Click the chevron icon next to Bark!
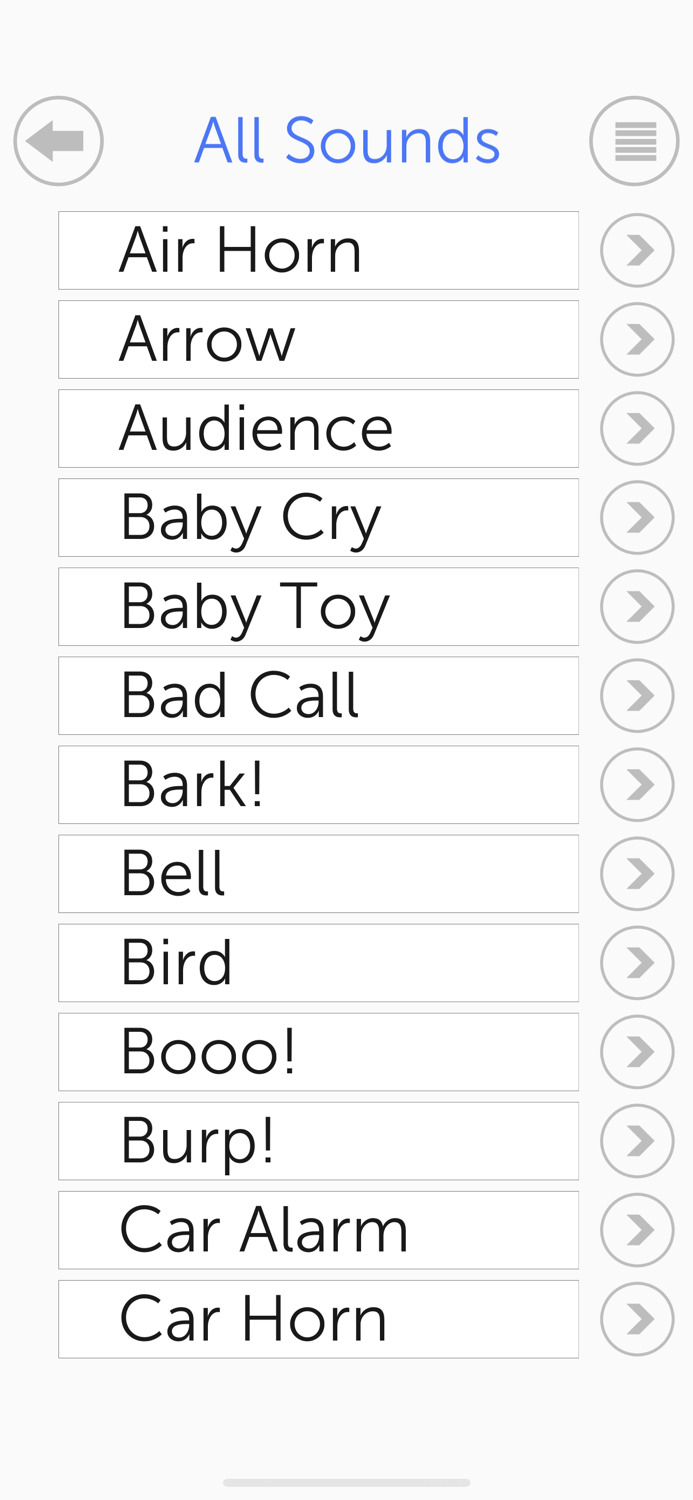Viewport: 693px width, 1500px height. tap(637, 784)
